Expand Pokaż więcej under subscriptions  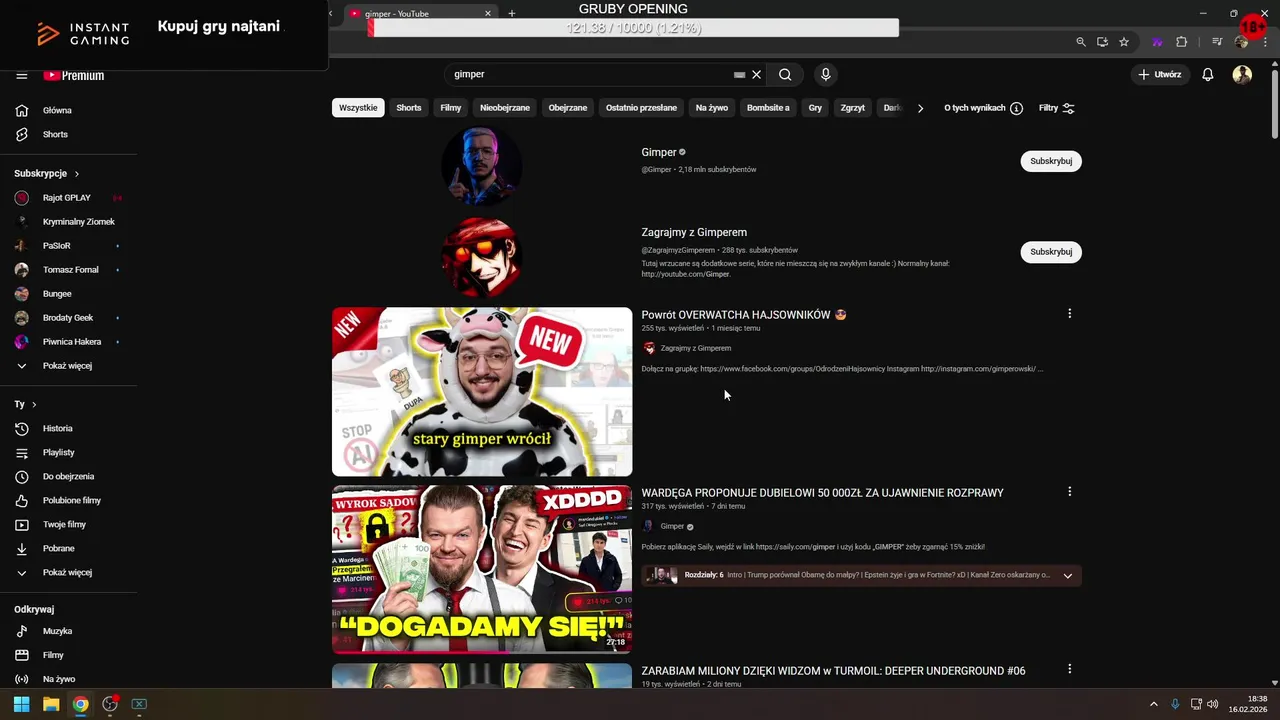pyautogui.click(x=69, y=366)
